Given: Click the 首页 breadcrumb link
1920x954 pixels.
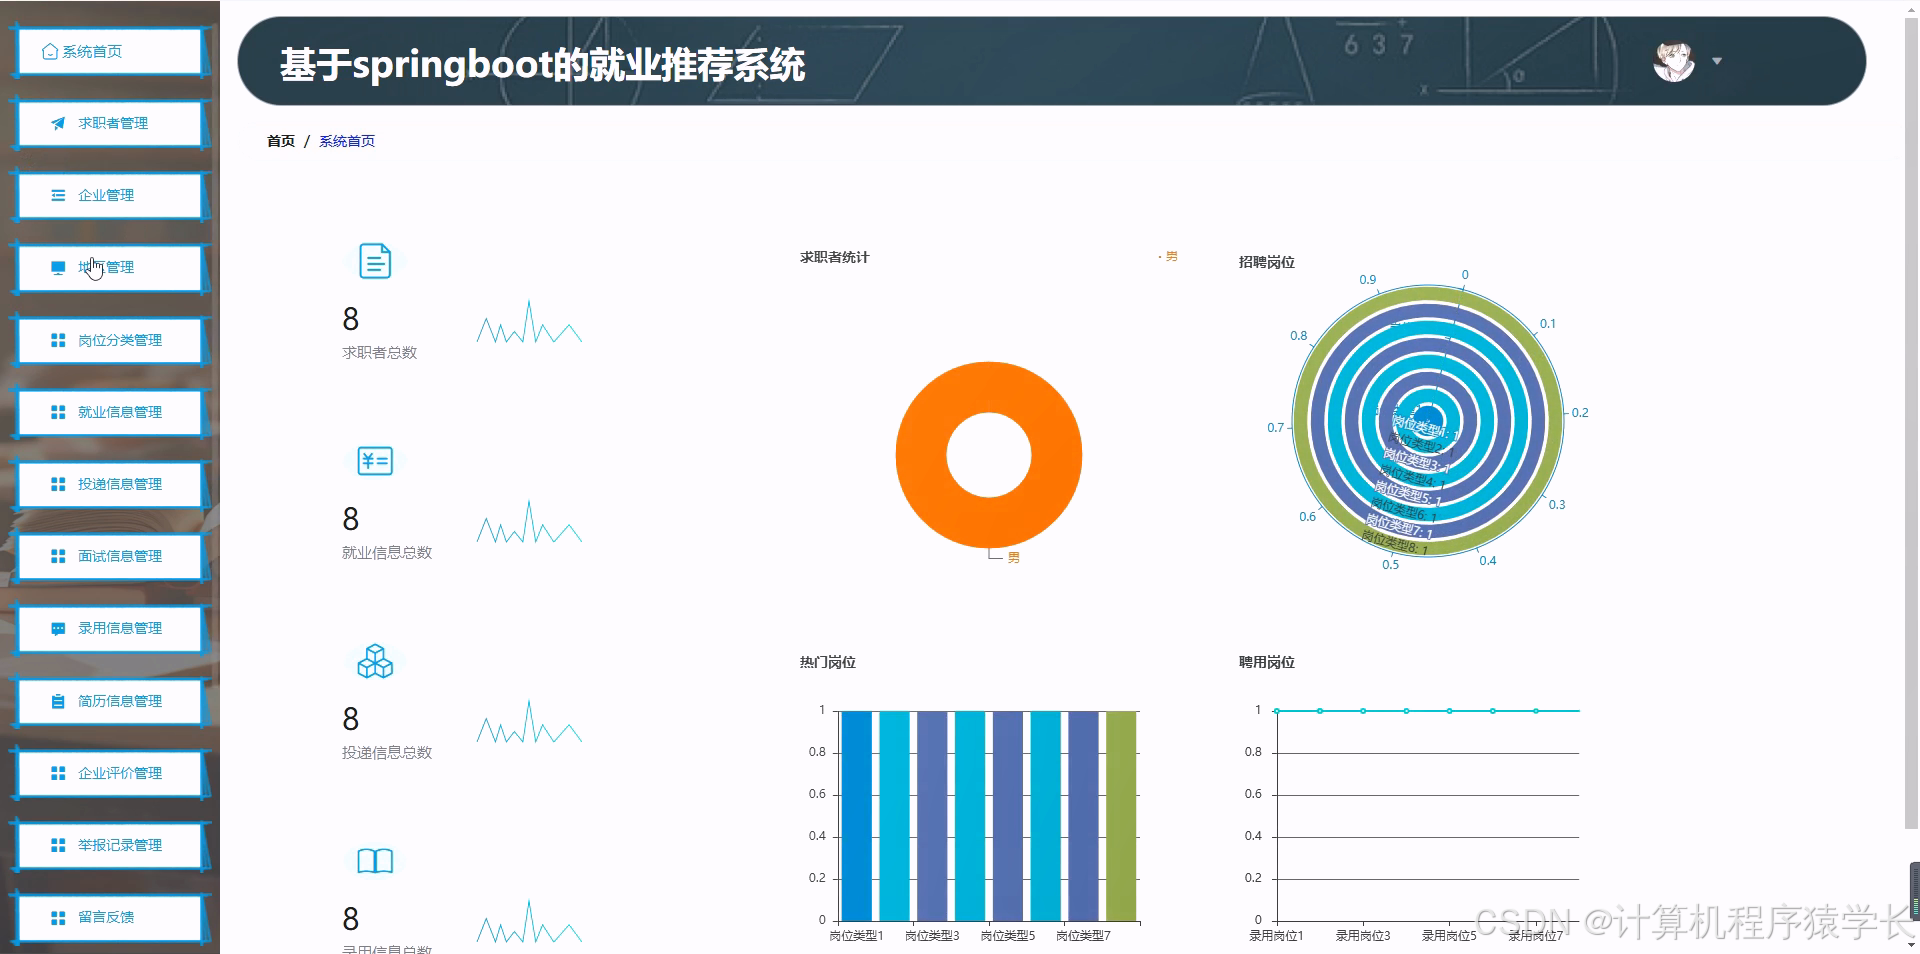Looking at the screenshot, I should tap(281, 141).
